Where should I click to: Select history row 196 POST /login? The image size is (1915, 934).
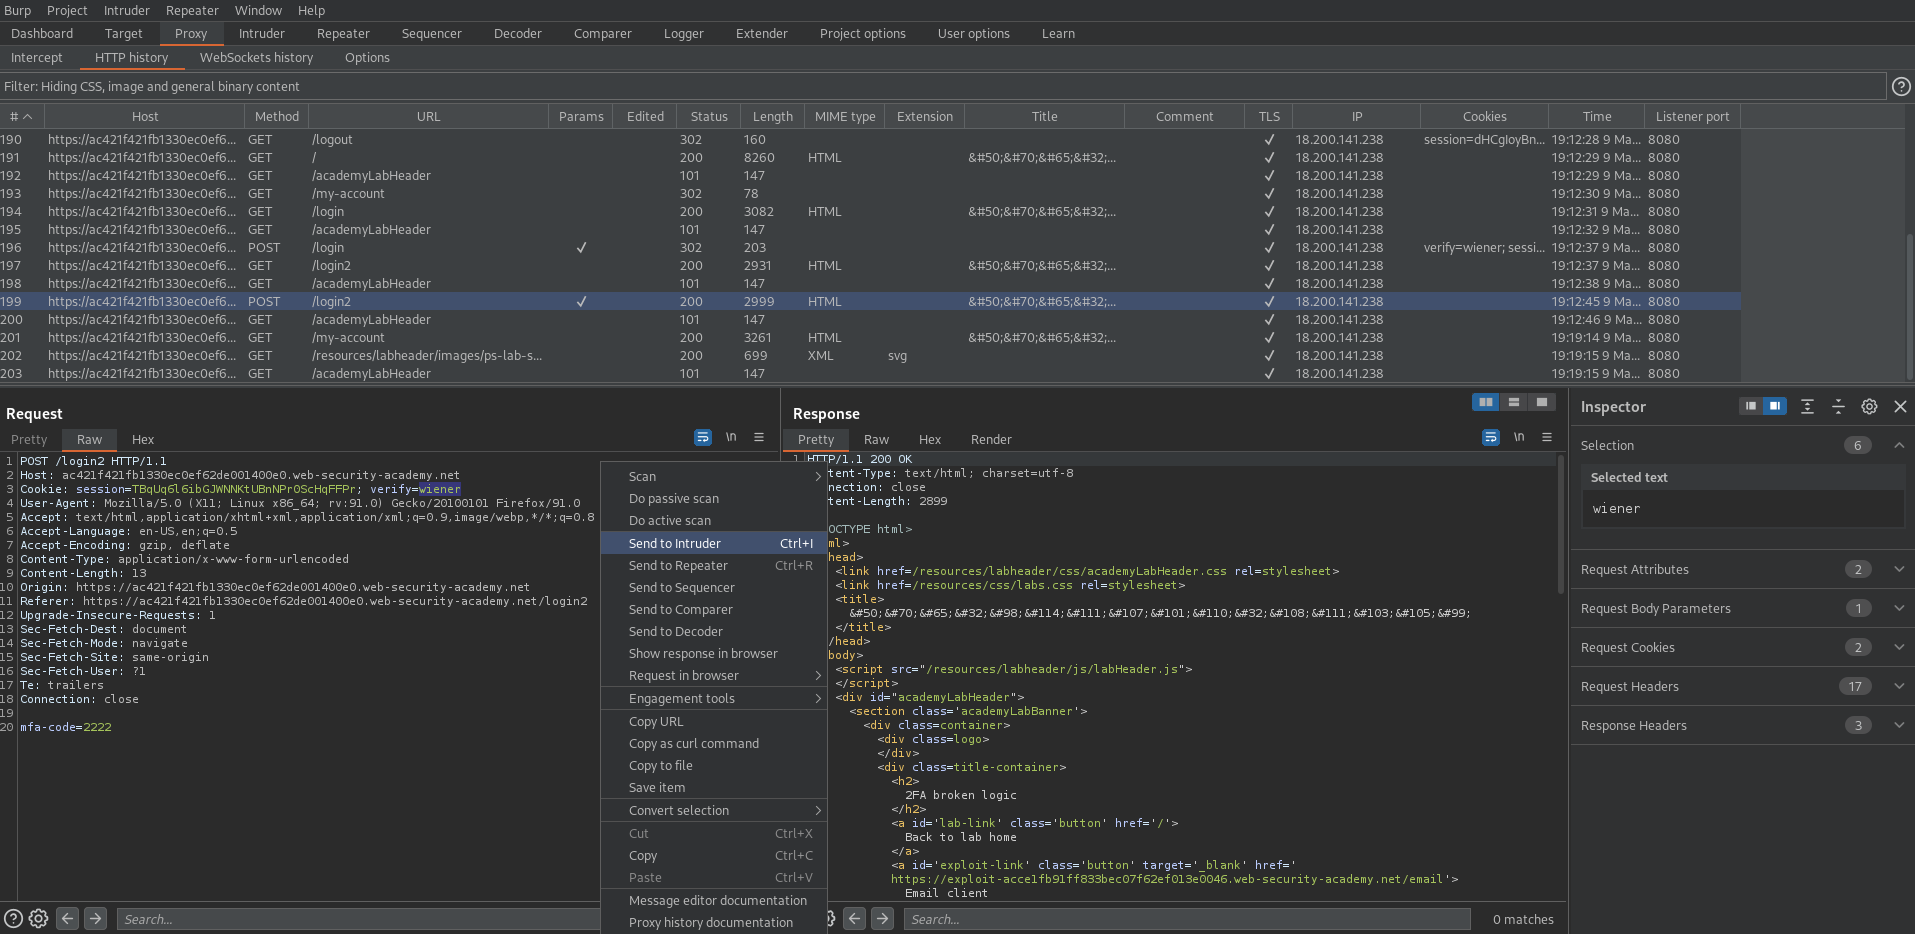870,247
